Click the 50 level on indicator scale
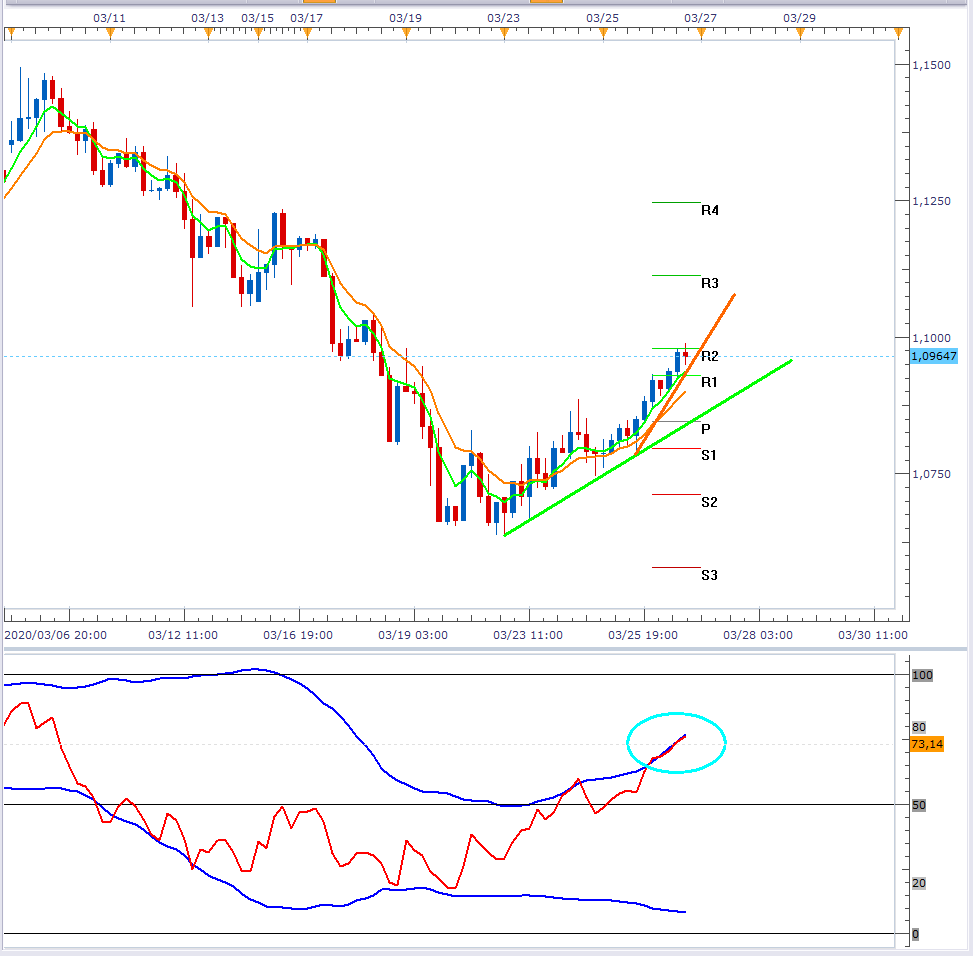This screenshot has width=973, height=956. pos(919,805)
